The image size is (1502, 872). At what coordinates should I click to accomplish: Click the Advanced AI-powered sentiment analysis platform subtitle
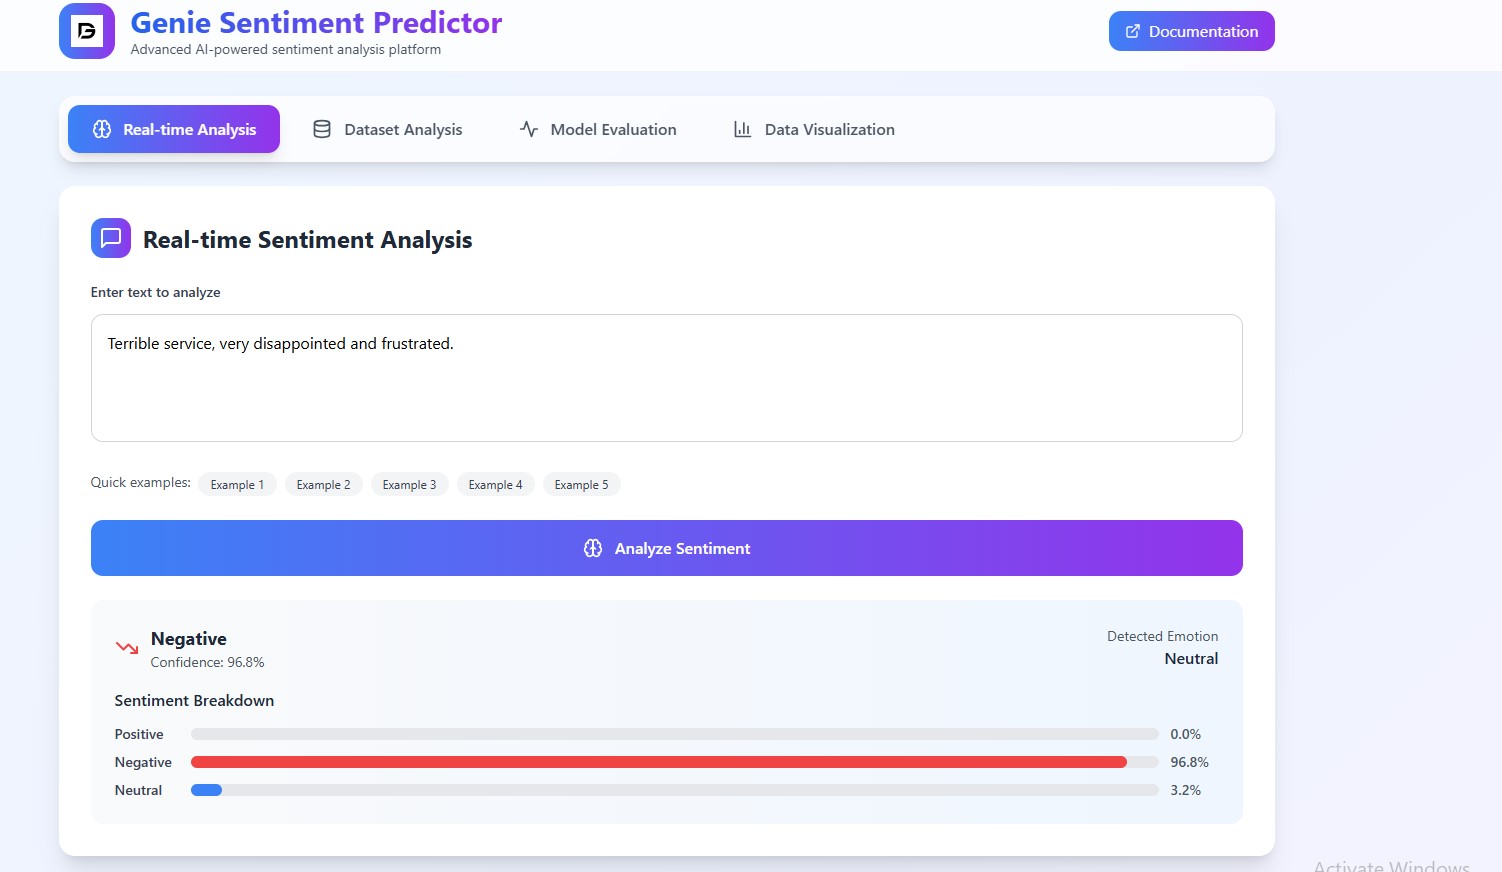(285, 49)
